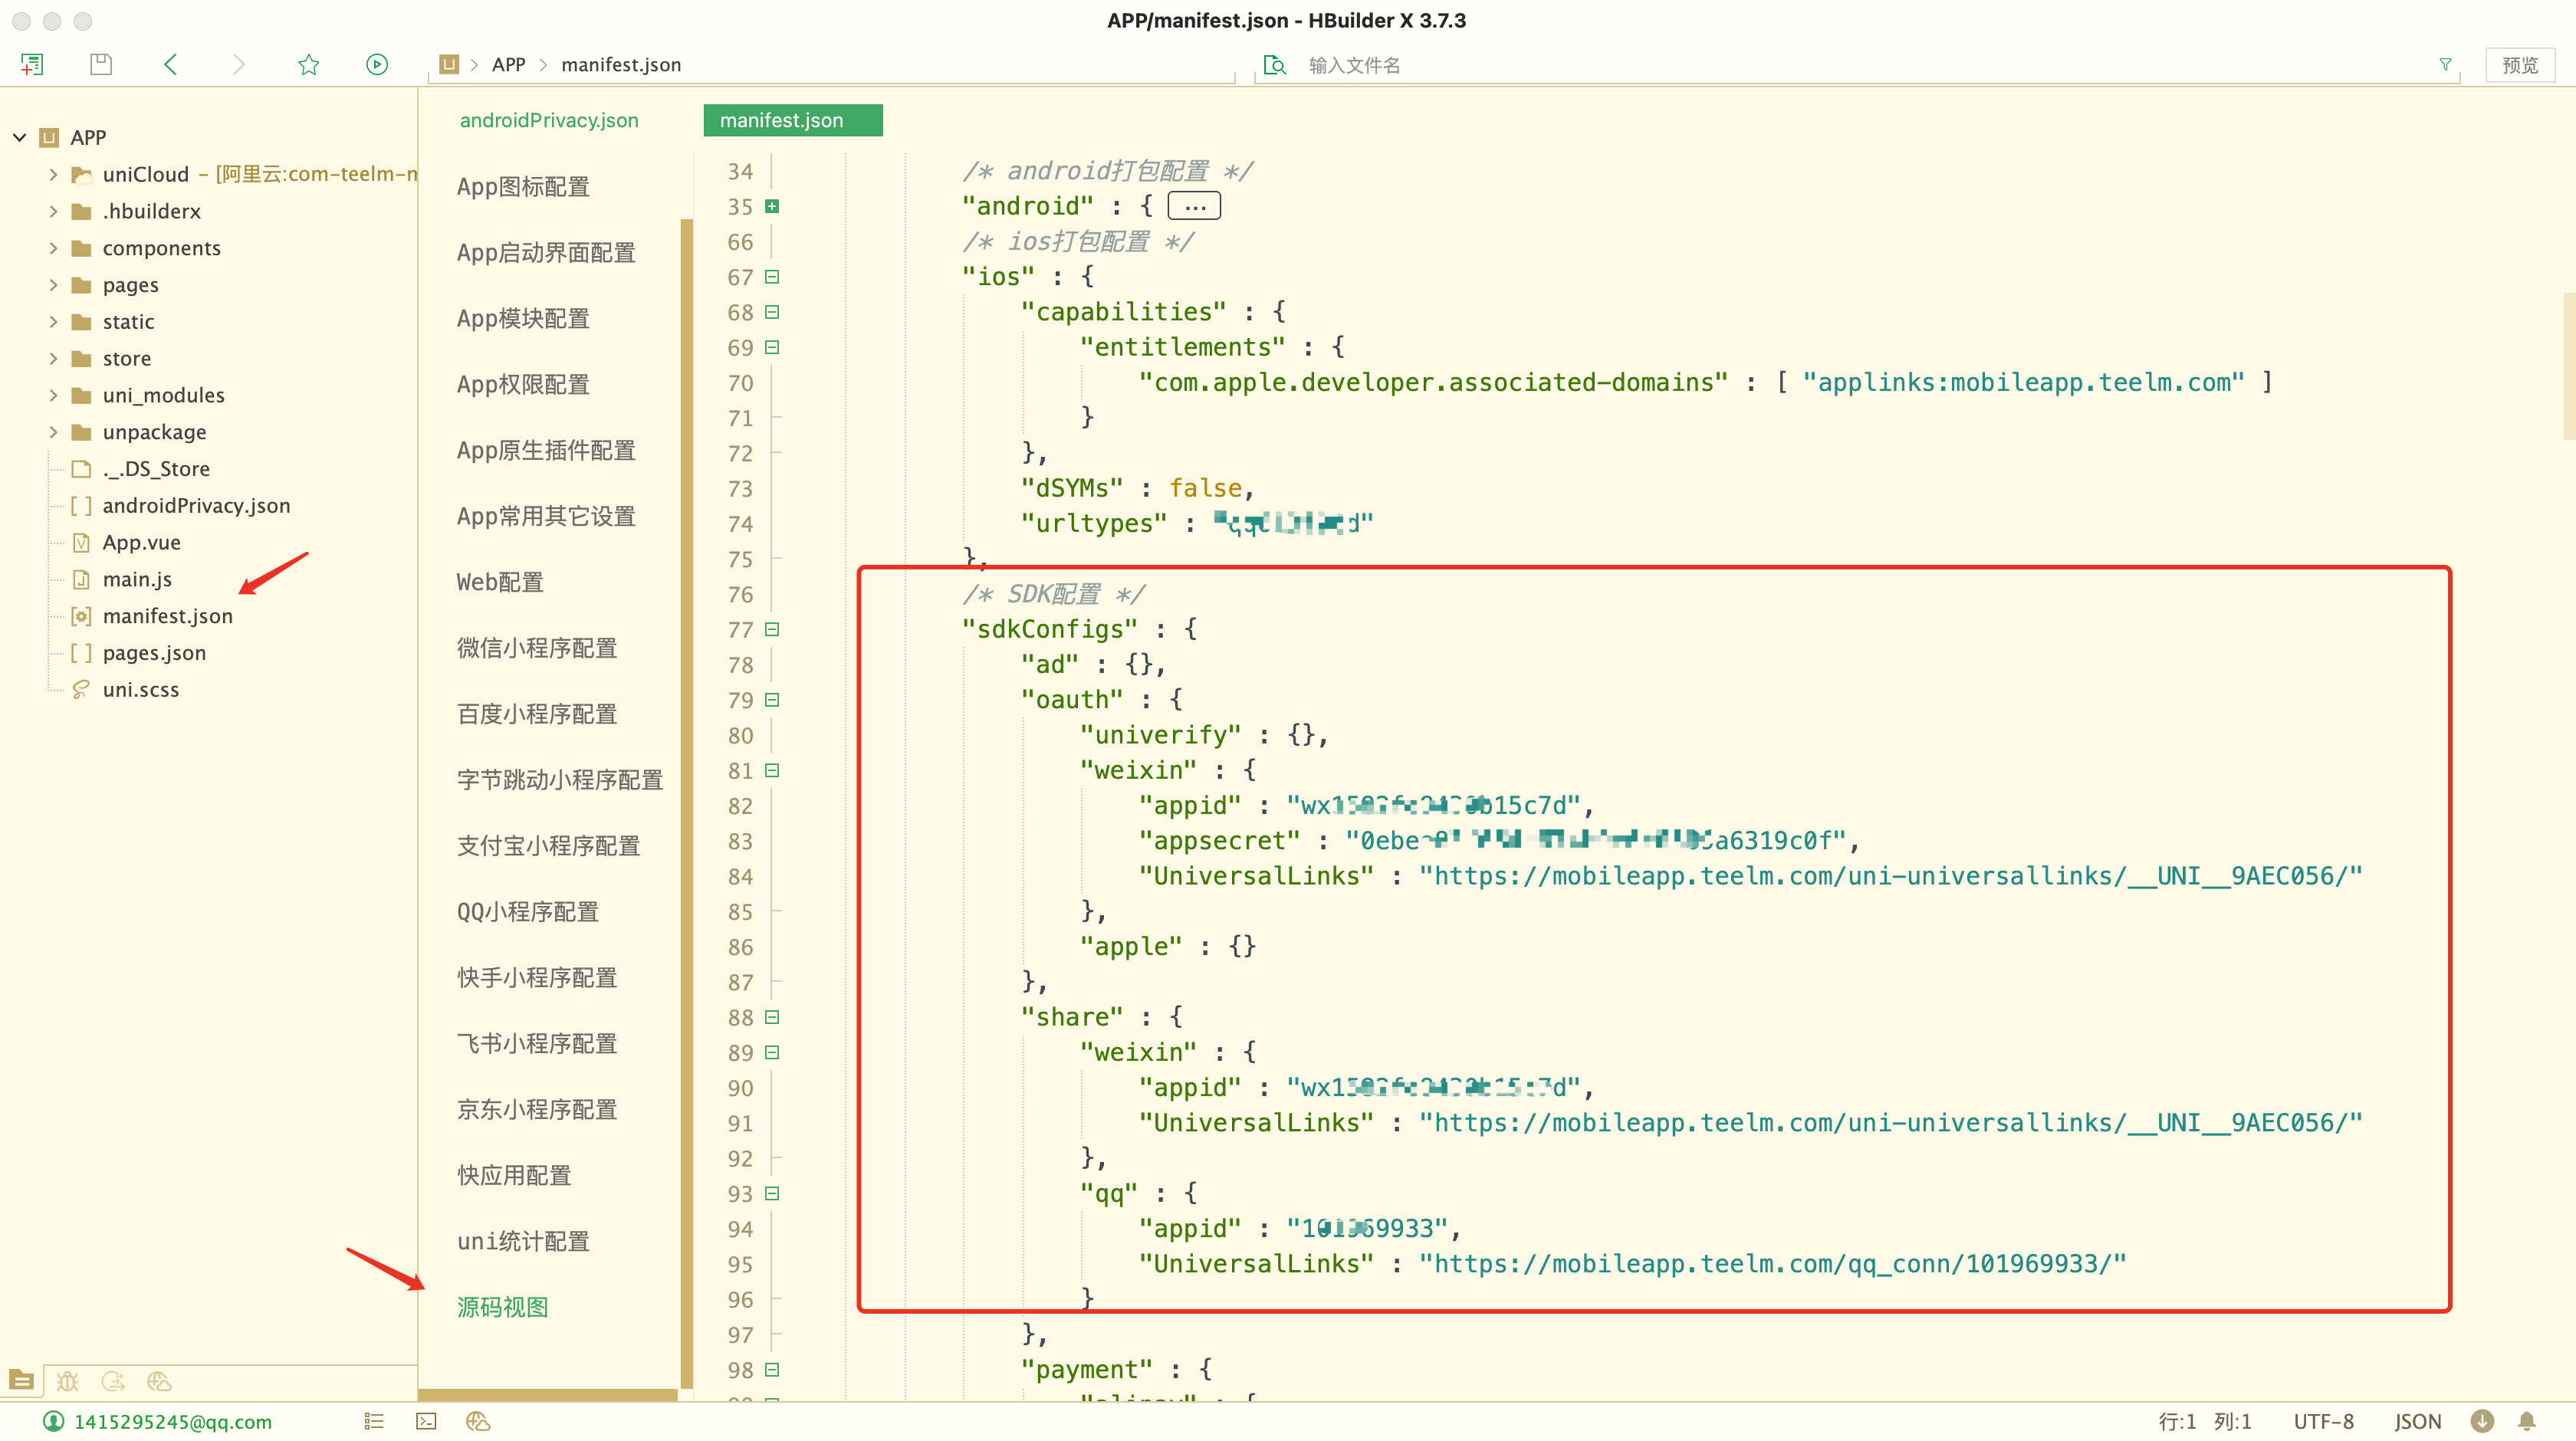Click the project icon in breadcrumb
2576x1441 pixels.
tap(449, 65)
